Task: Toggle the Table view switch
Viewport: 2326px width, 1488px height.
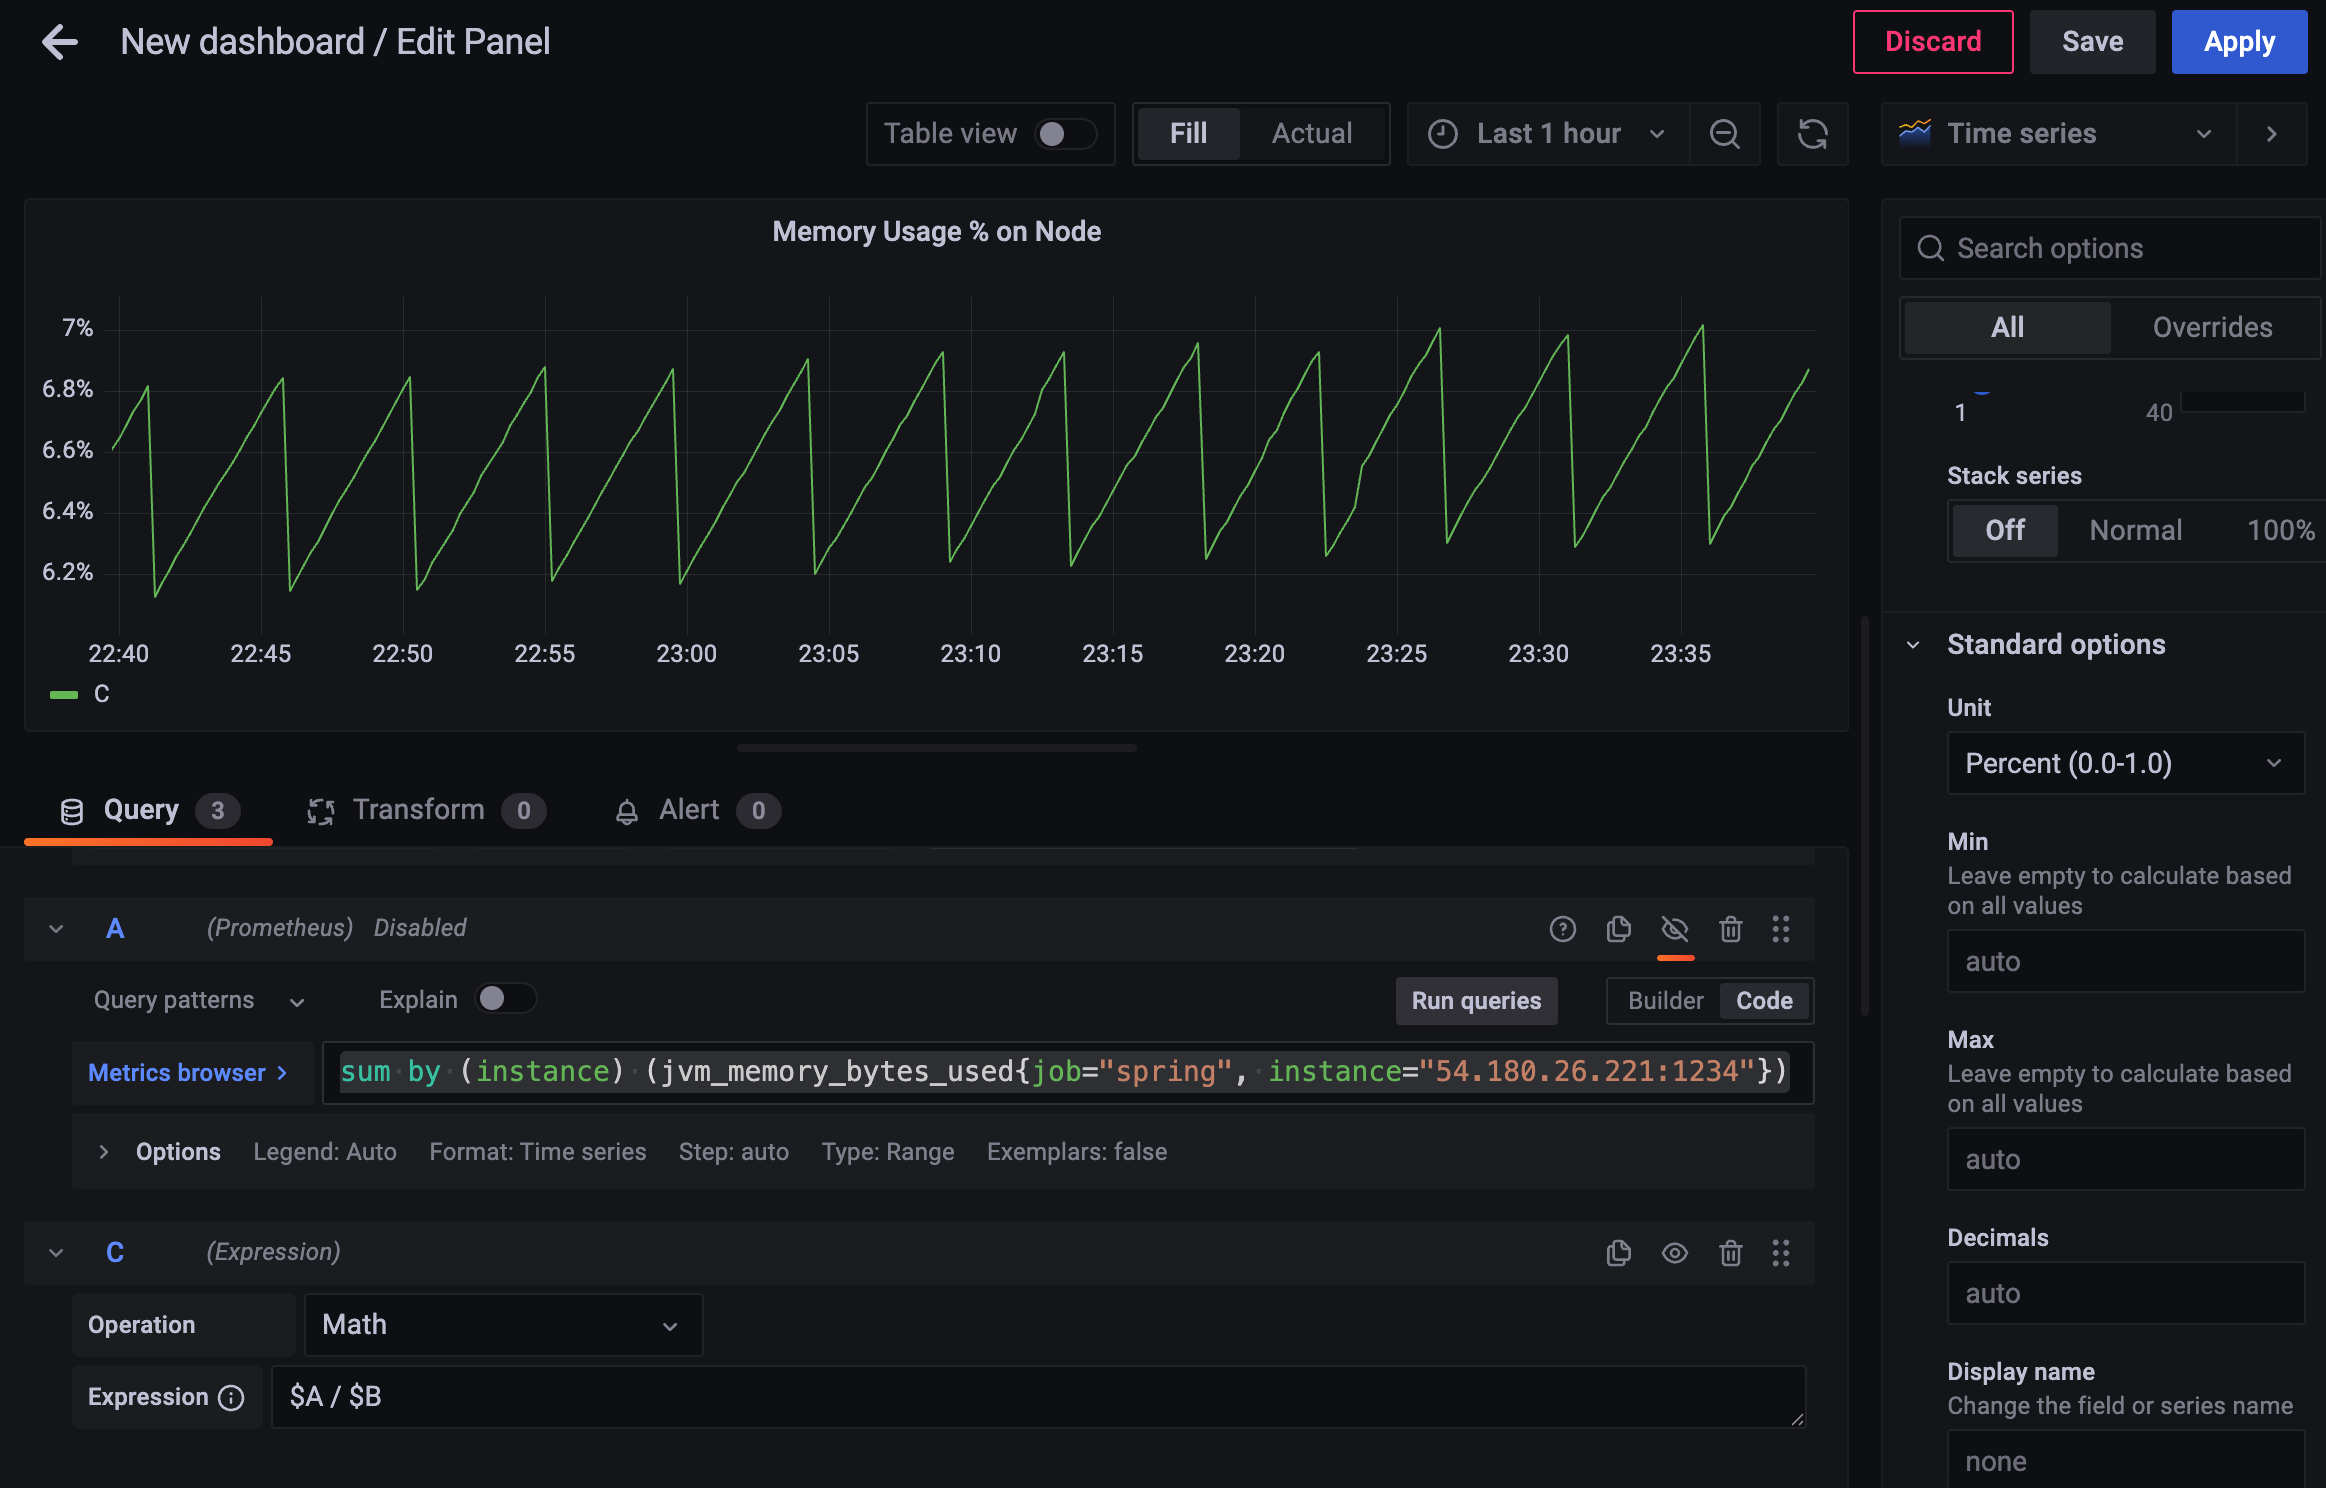Action: pyautogui.click(x=1064, y=134)
